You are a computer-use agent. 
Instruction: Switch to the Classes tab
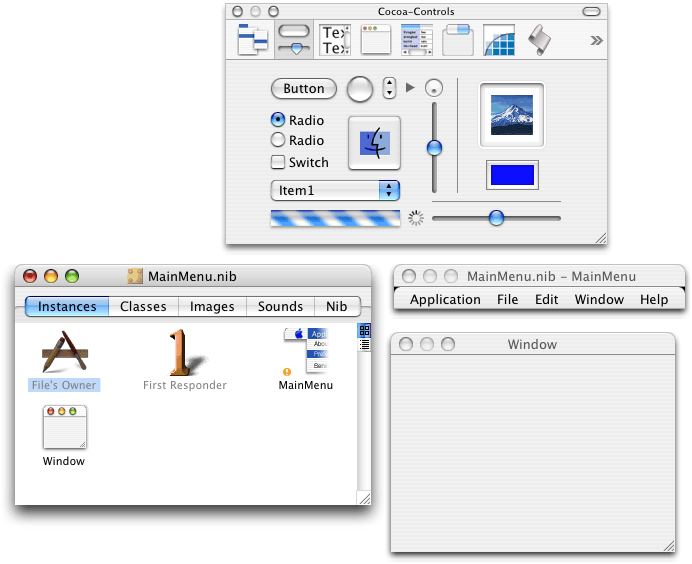coord(143,306)
